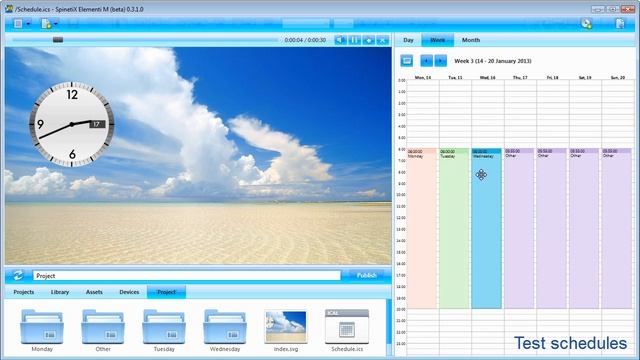The width and height of the screenshot is (640, 360).
Task: Click the Publish button
Action: tap(367, 276)
